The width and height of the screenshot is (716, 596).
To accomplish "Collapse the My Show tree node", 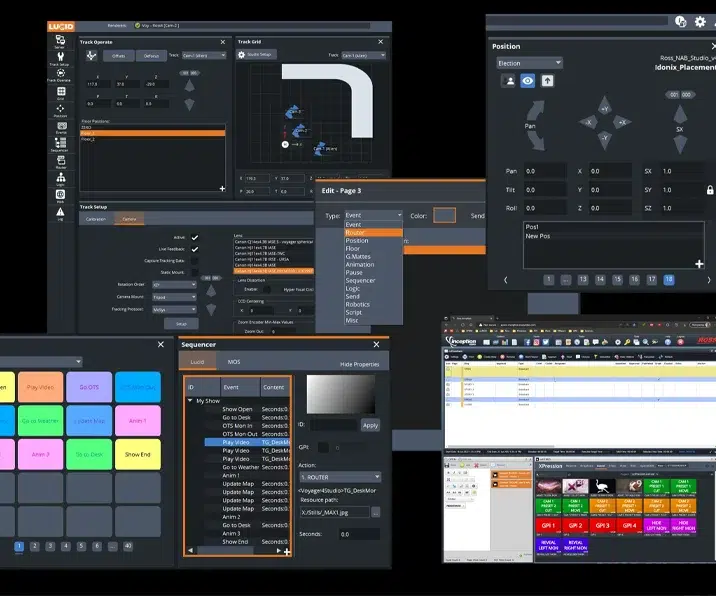I will pos(190,401).
